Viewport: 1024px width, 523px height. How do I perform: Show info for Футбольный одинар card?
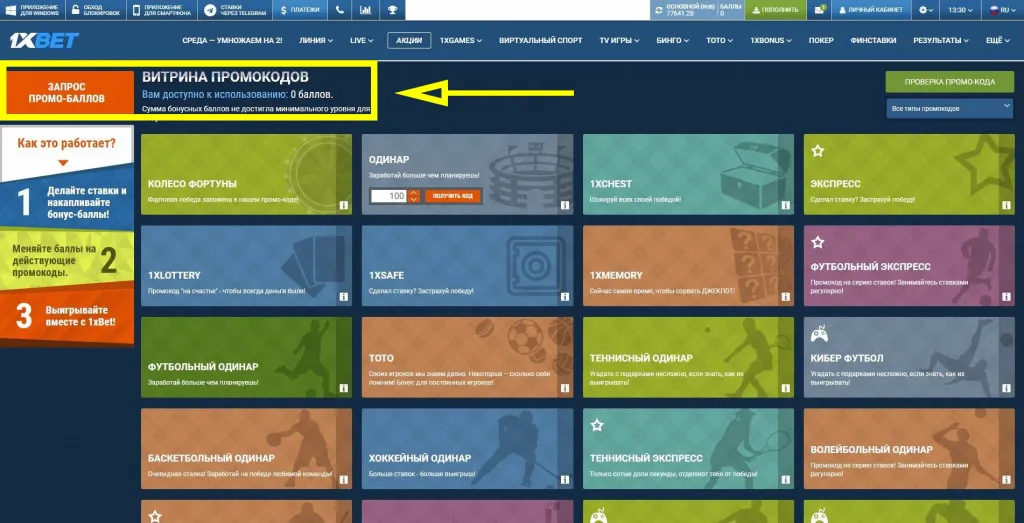344,388
